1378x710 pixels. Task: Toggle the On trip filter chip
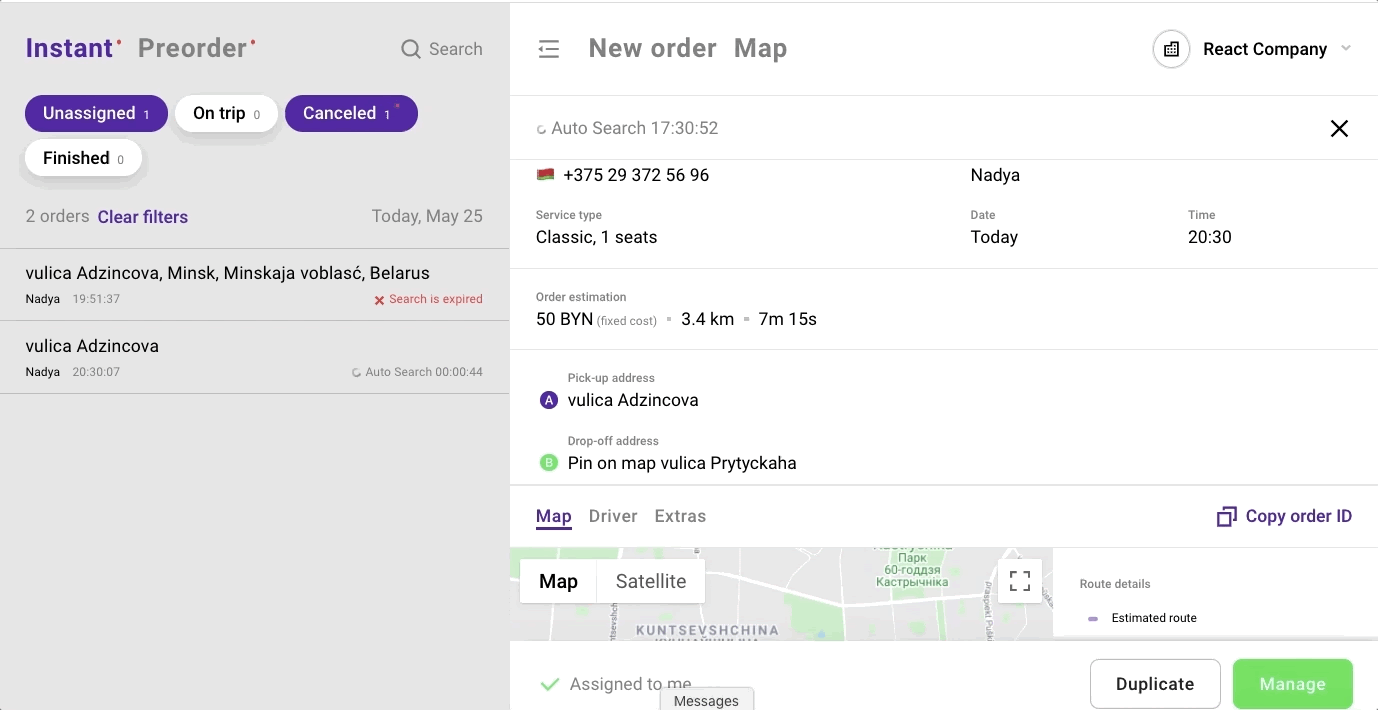(226, 114)
